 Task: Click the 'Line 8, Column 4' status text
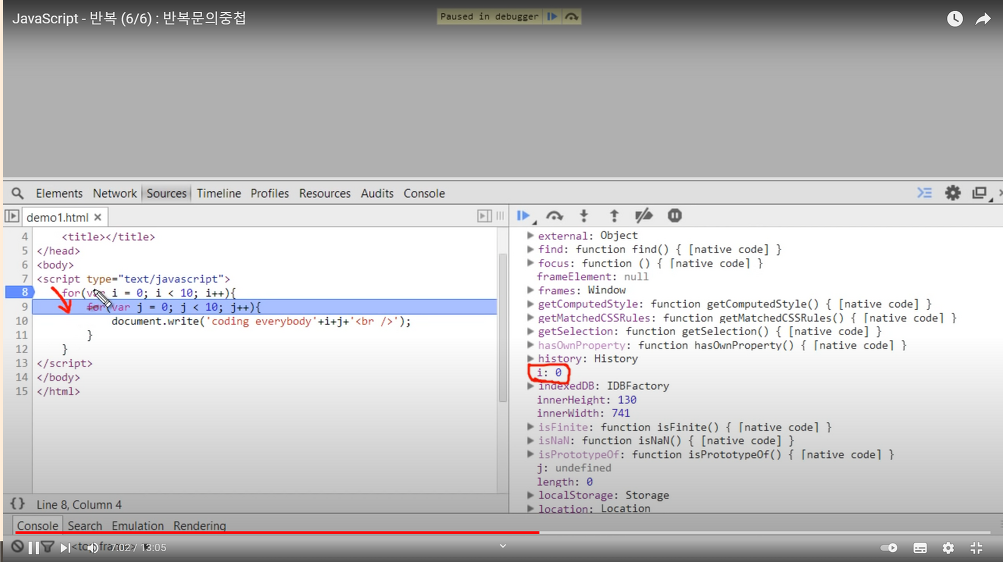79,504
